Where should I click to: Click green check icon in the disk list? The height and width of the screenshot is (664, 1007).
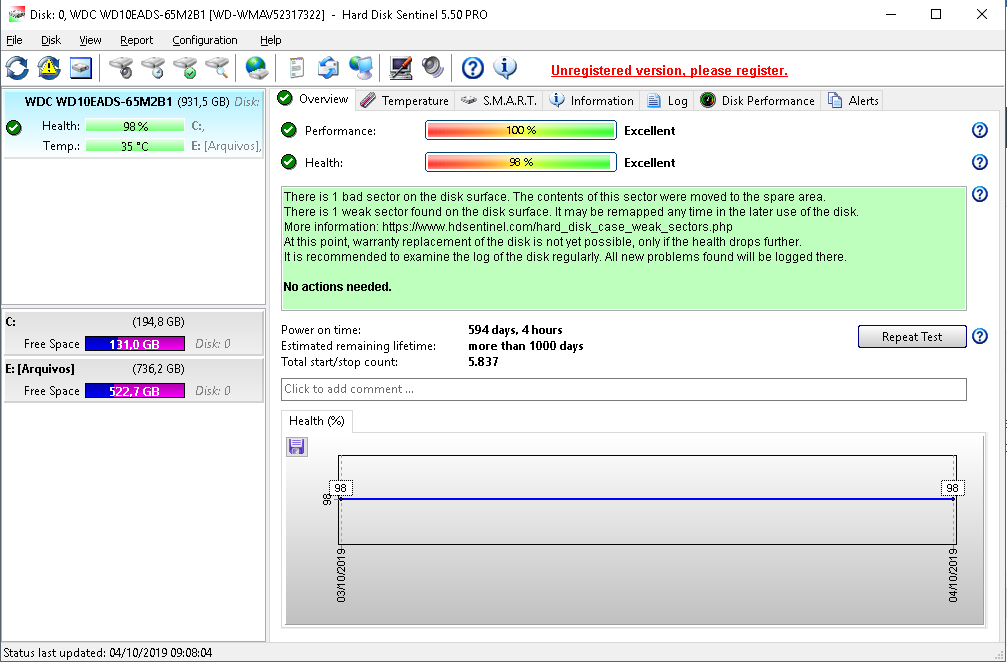[x=13, y=127]
